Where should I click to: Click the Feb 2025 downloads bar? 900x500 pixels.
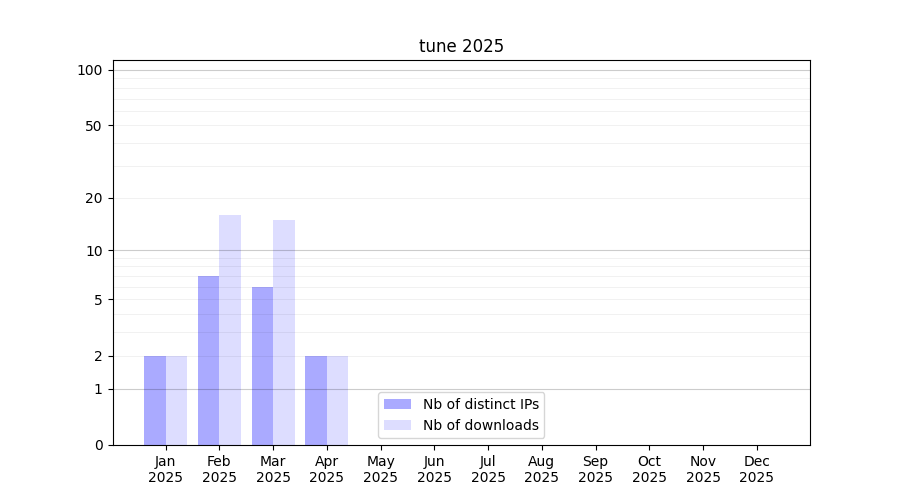230,330
